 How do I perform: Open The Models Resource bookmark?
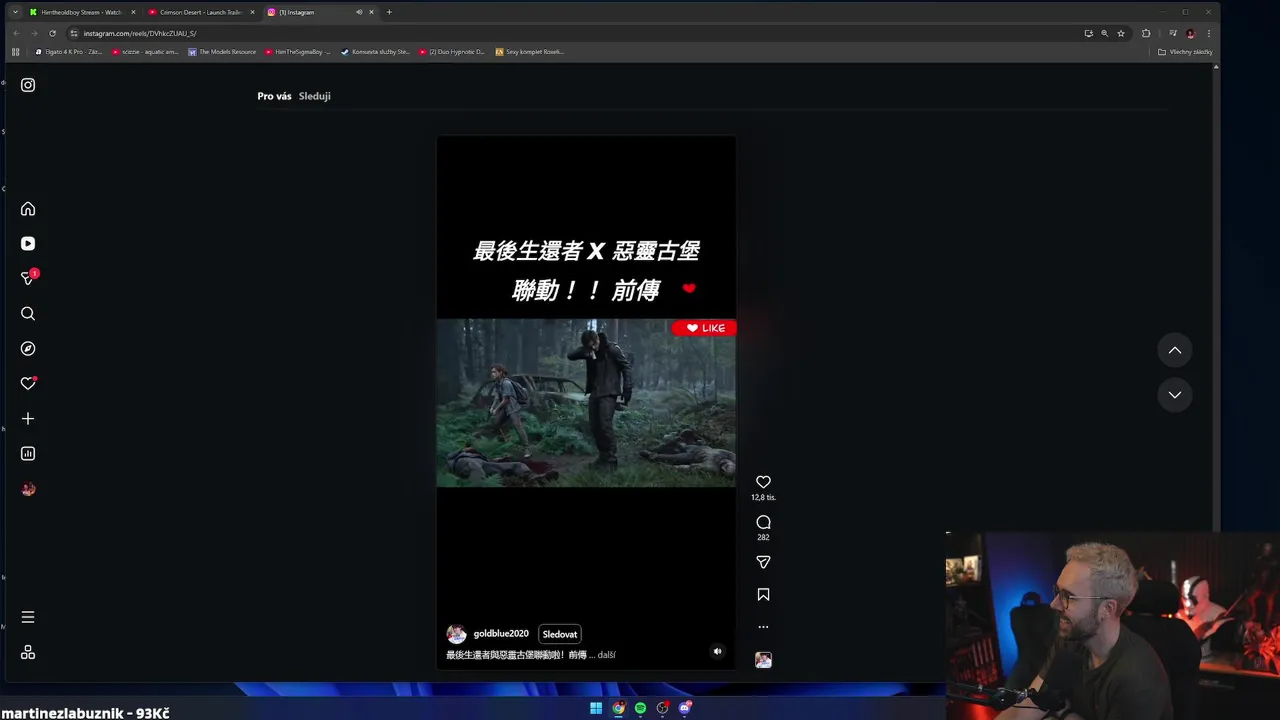(x=222, y=52)
